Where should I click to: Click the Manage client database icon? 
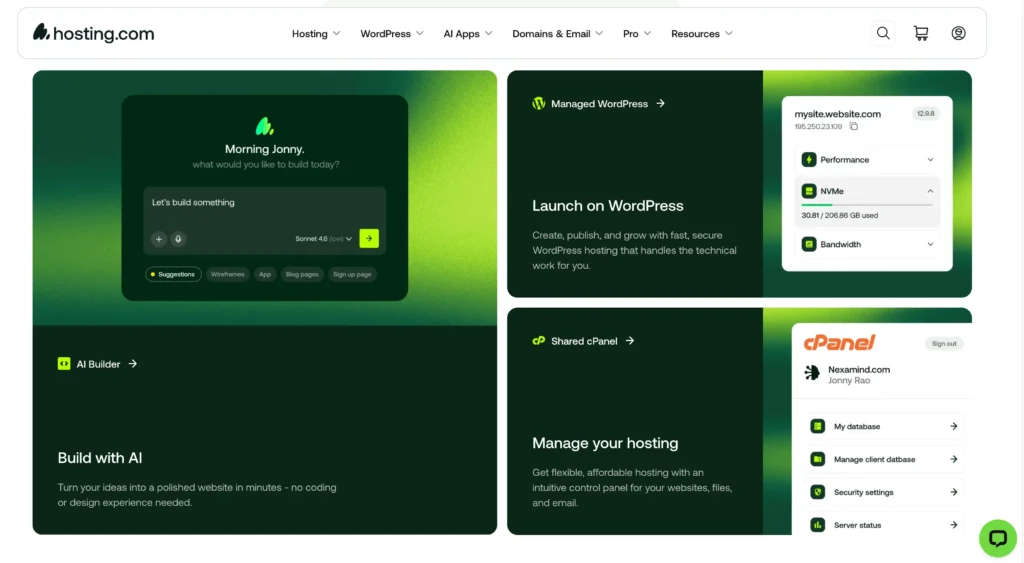click(x=817, y=459)
